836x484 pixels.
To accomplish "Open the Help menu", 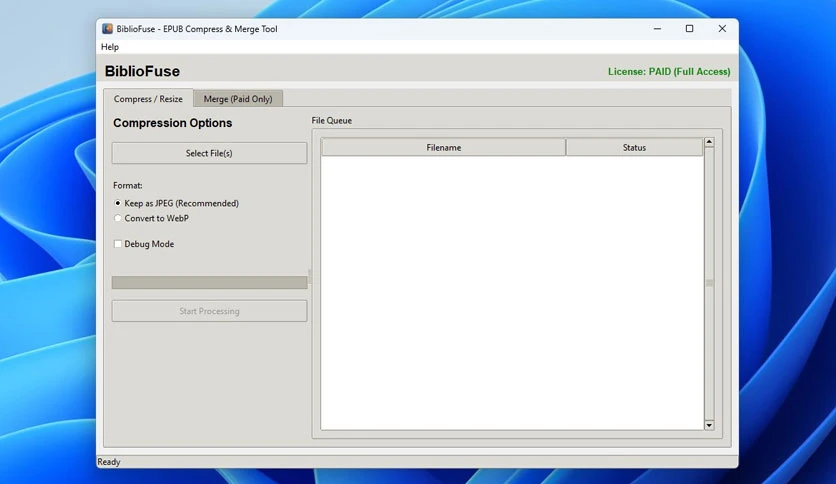I will tap(110, 47).
